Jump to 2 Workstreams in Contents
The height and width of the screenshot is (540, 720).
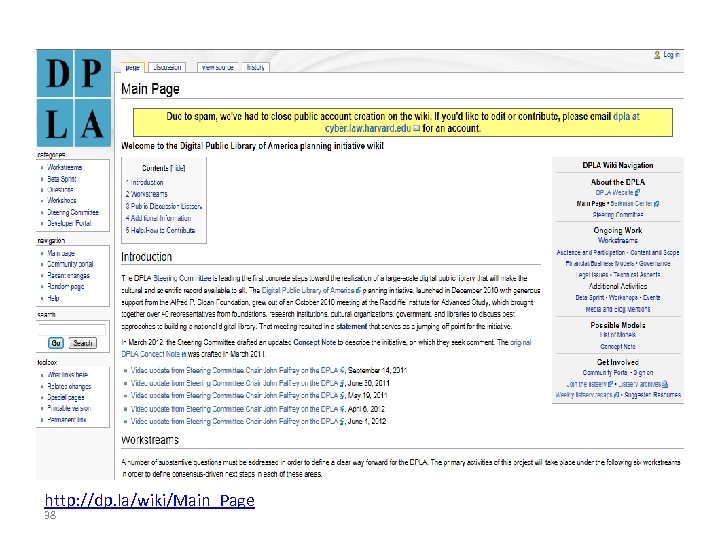pos(146,194)
